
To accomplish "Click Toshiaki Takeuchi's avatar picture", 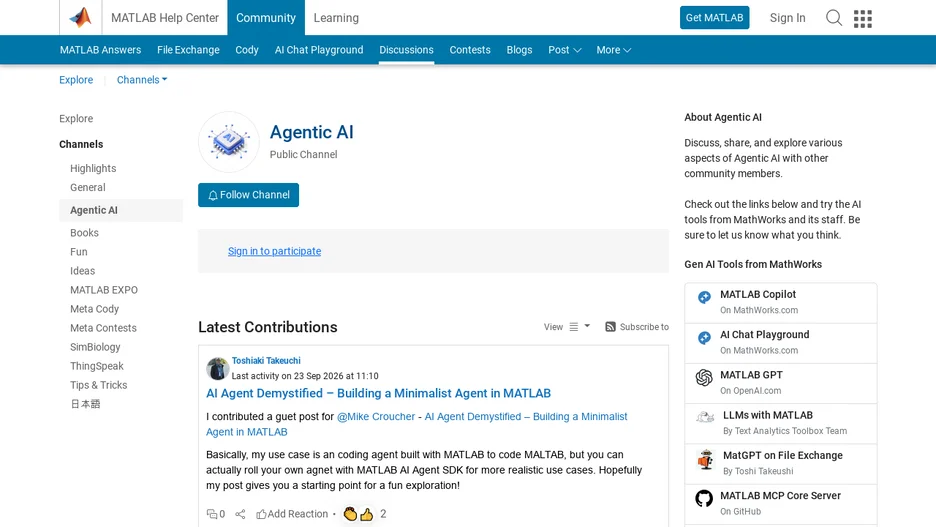I will (x=217, y=368).
